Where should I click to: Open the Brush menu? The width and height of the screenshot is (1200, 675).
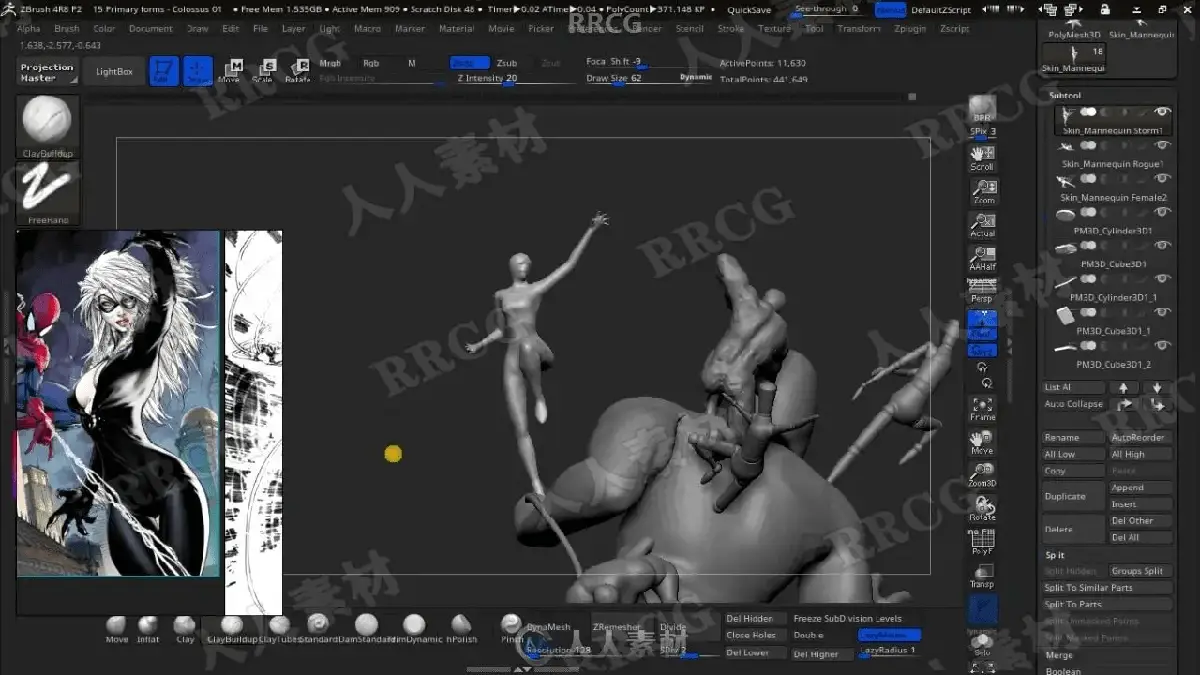click(x=67, y=29)
